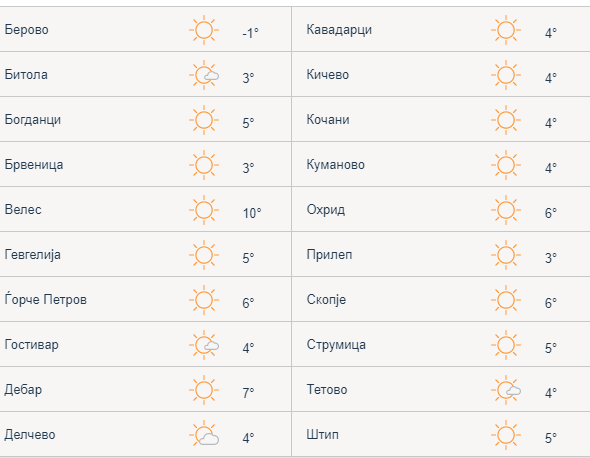Select the Струмица city name
Viewport: 590px width, 458px height.
pos(336,345)
